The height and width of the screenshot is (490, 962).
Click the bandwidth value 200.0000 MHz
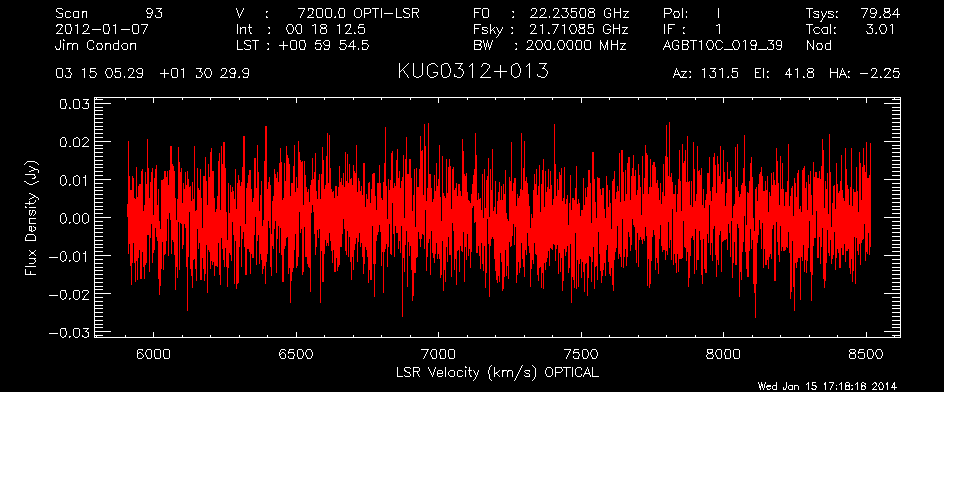575,45
